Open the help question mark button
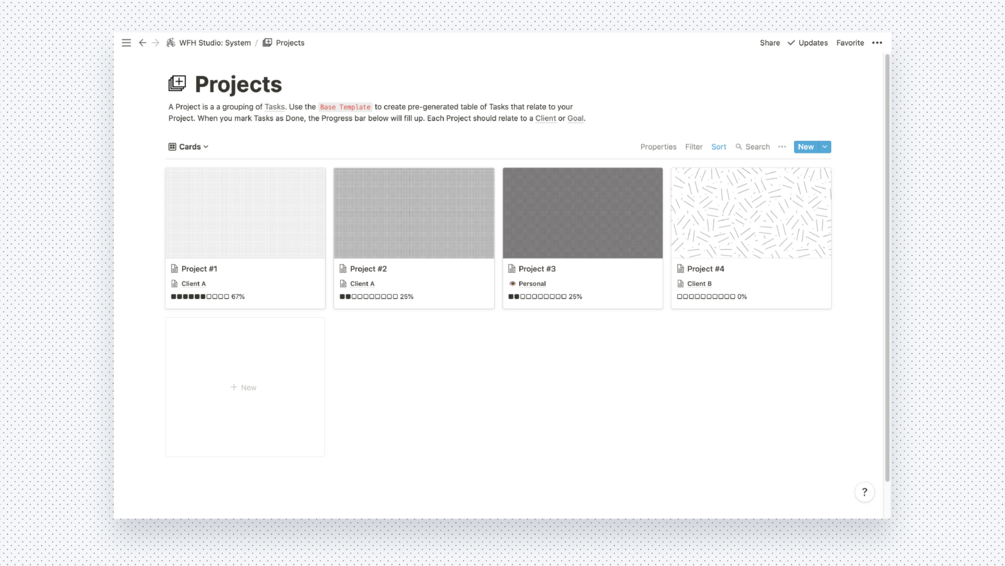 click(864, 492)
